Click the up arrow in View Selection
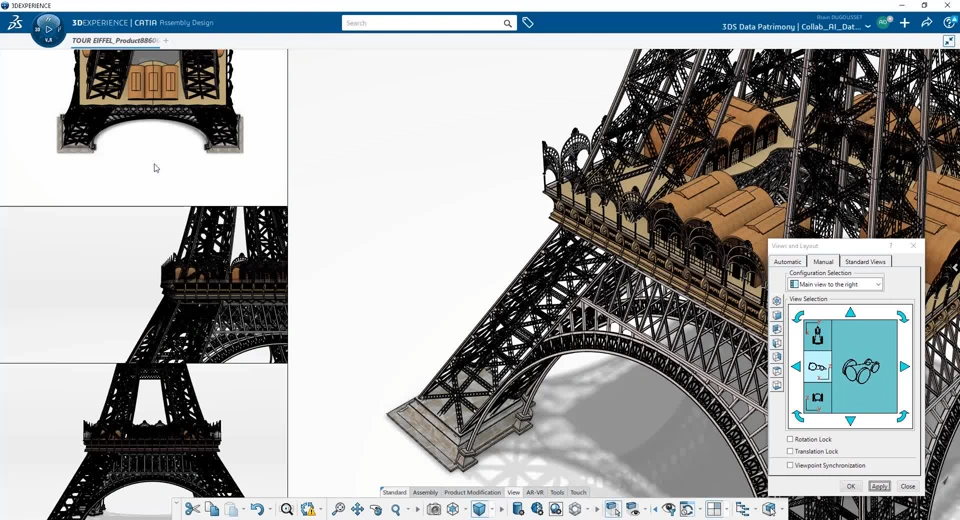The height and width of the screenshot is (520, 960). 850,312
